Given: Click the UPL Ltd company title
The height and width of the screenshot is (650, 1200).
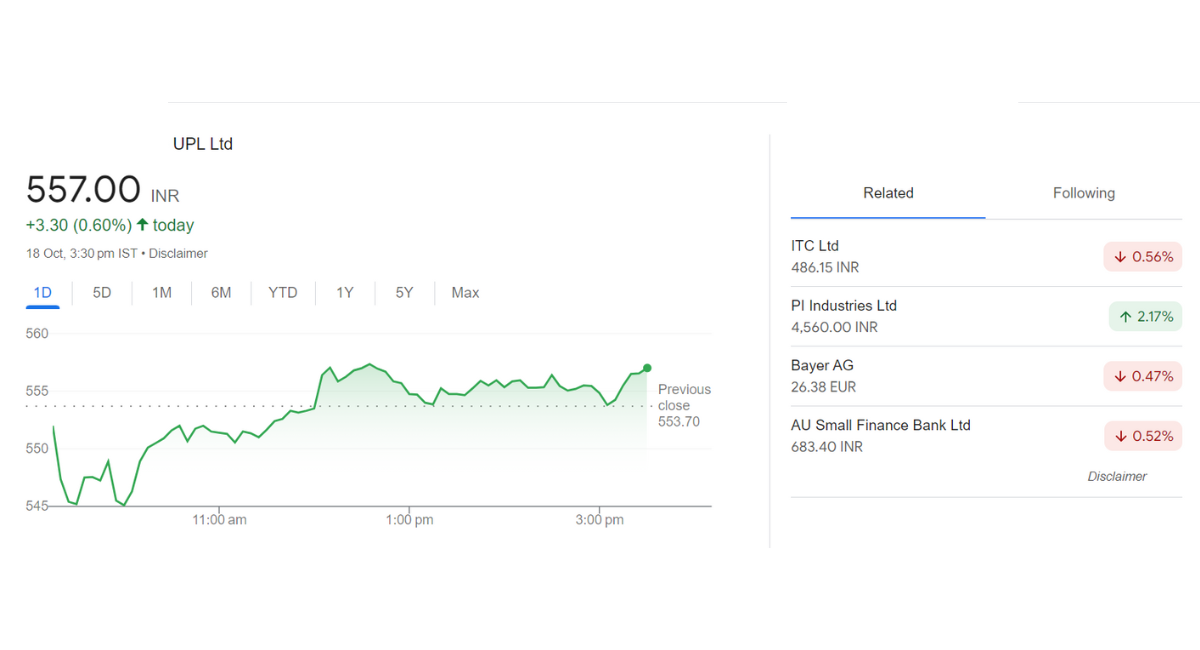Looking at the screenshot, I should pos(203,144).
